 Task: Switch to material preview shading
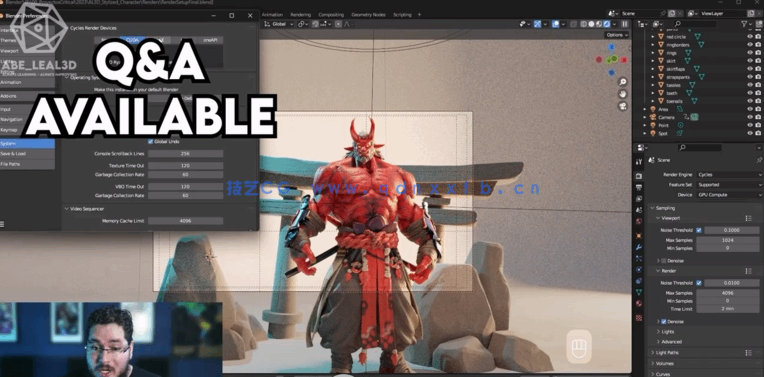click(599, 24)
